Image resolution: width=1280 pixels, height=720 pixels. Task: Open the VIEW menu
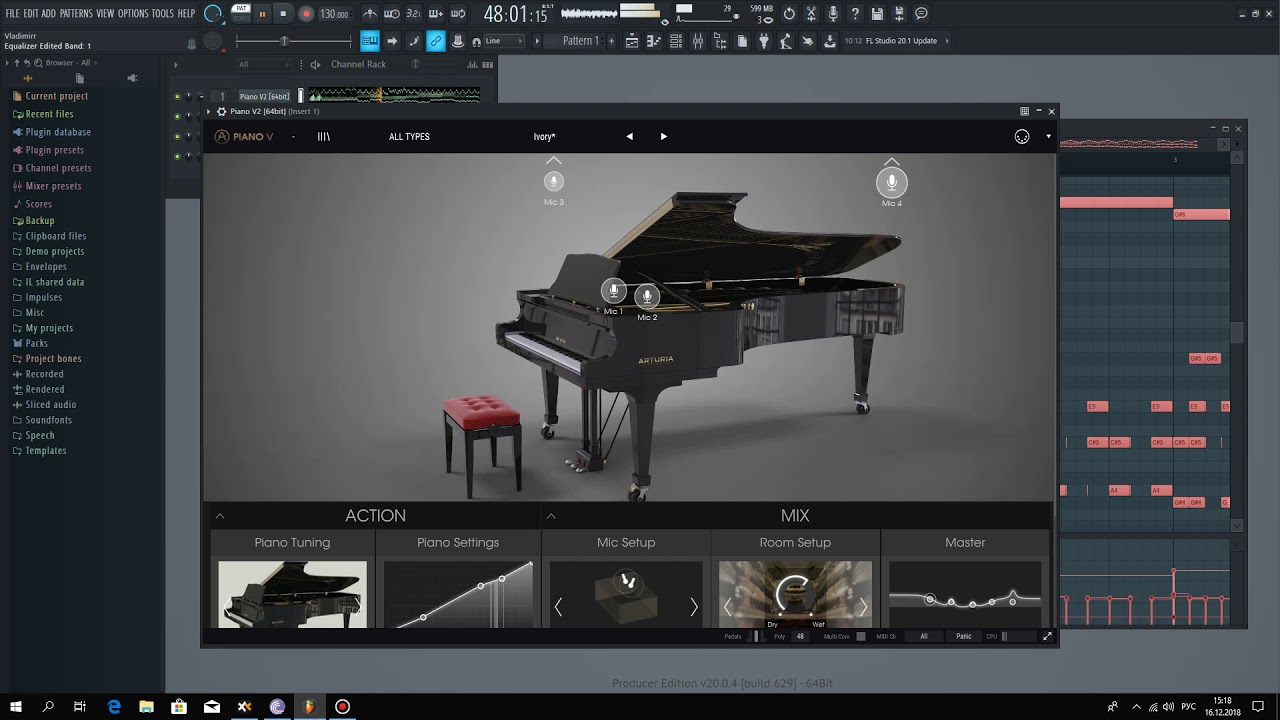pos(105,14)
